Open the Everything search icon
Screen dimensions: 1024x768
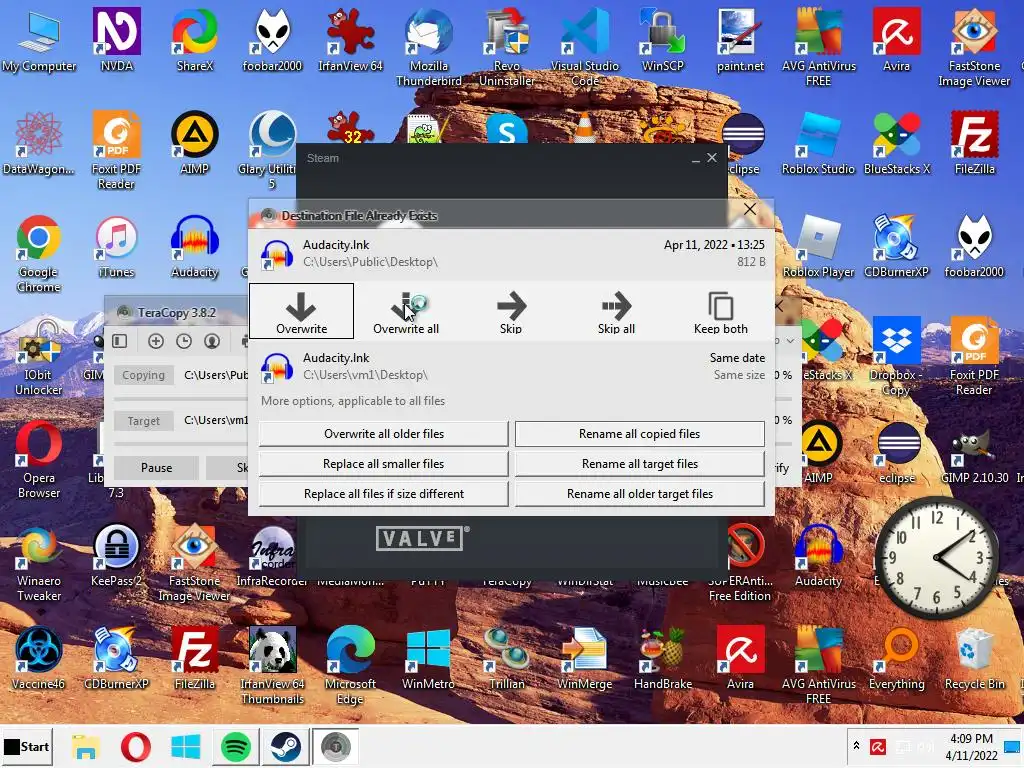point(896,658)
